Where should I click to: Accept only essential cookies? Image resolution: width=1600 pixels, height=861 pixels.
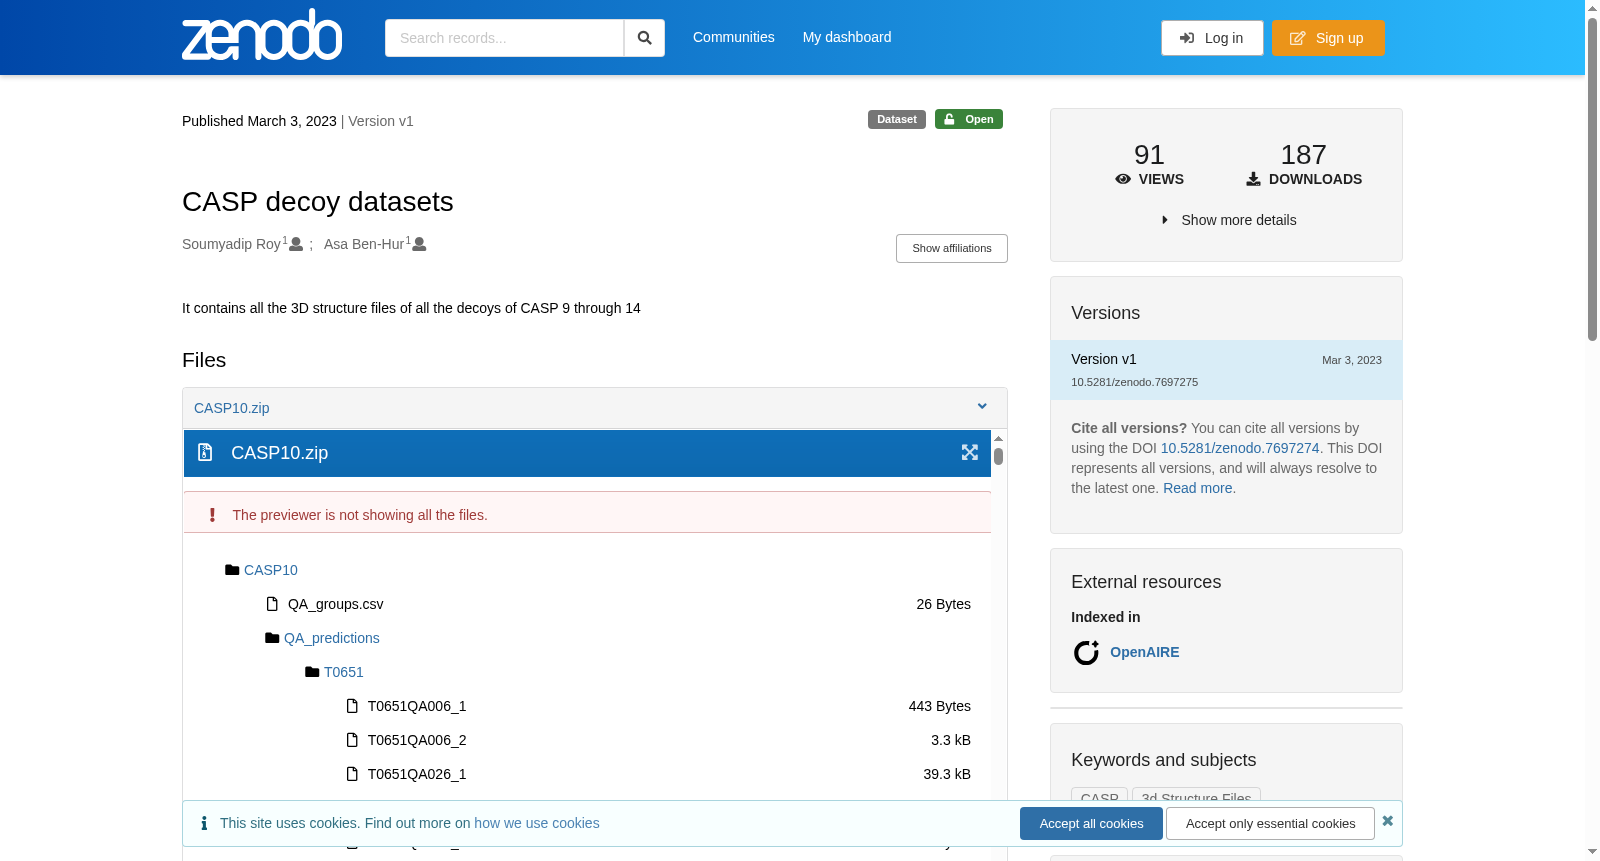[1270, 824]
